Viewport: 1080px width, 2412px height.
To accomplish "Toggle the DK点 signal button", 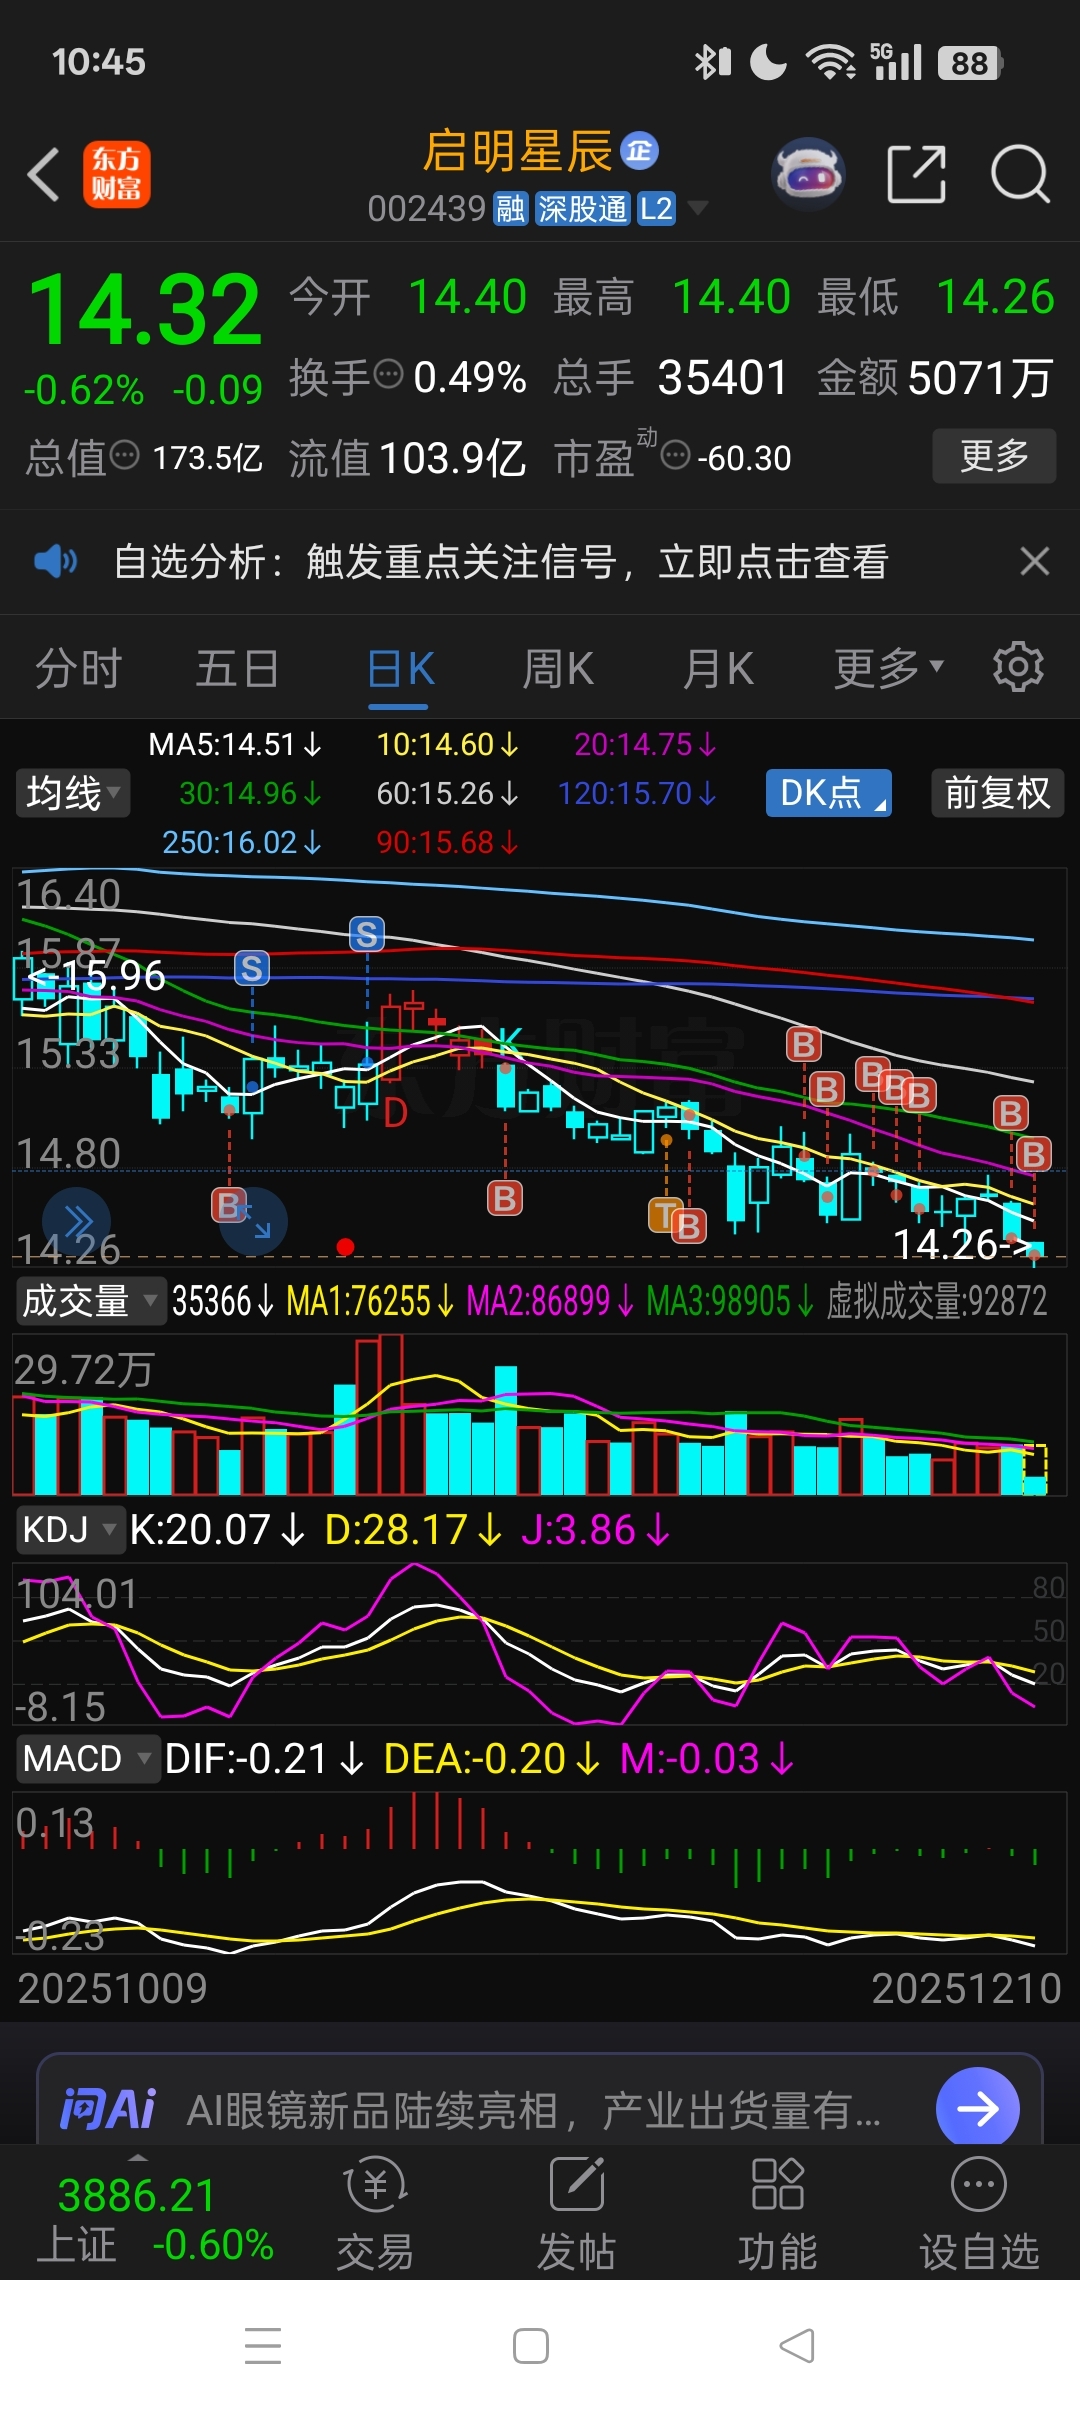I will click(x=828, y=793).
